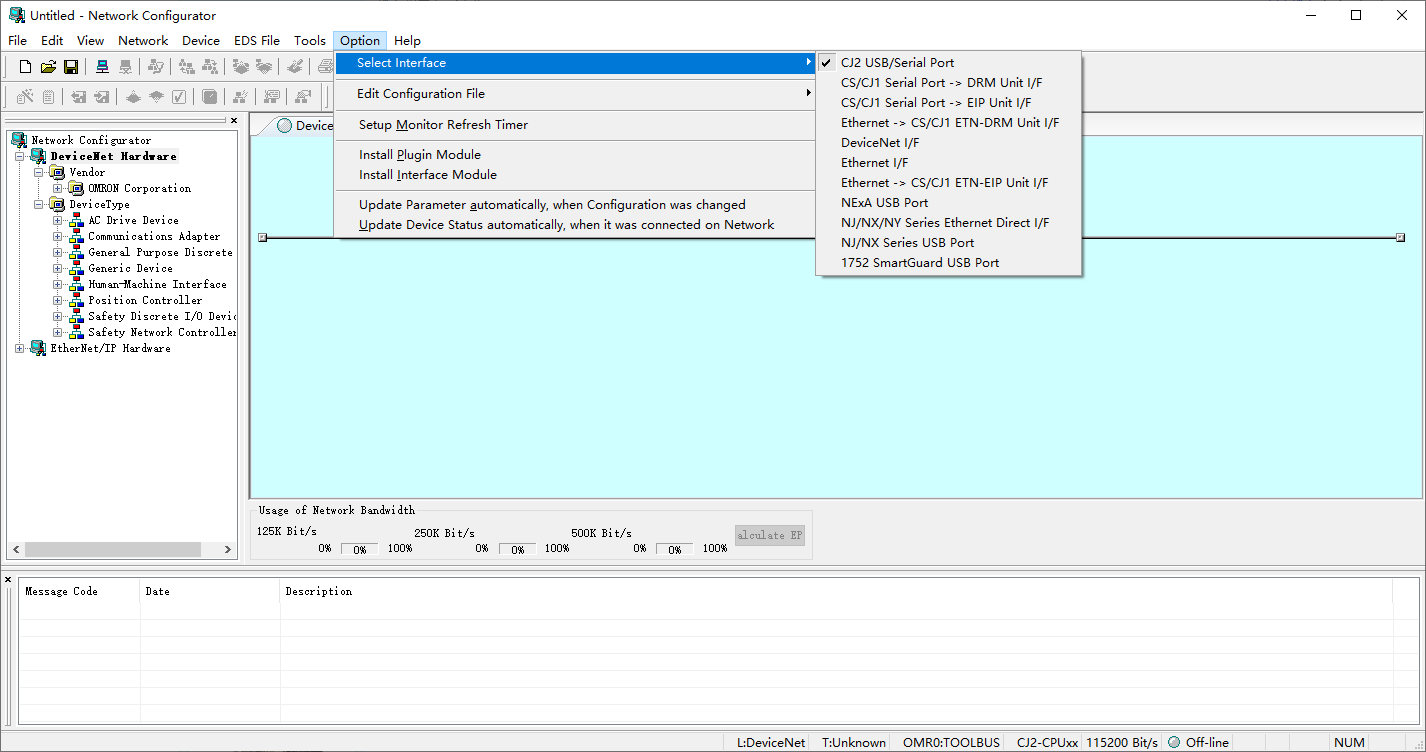This screenshot has height=752, width=1426.
Task: Click Install Plugin Module
Action: (420, 155)
